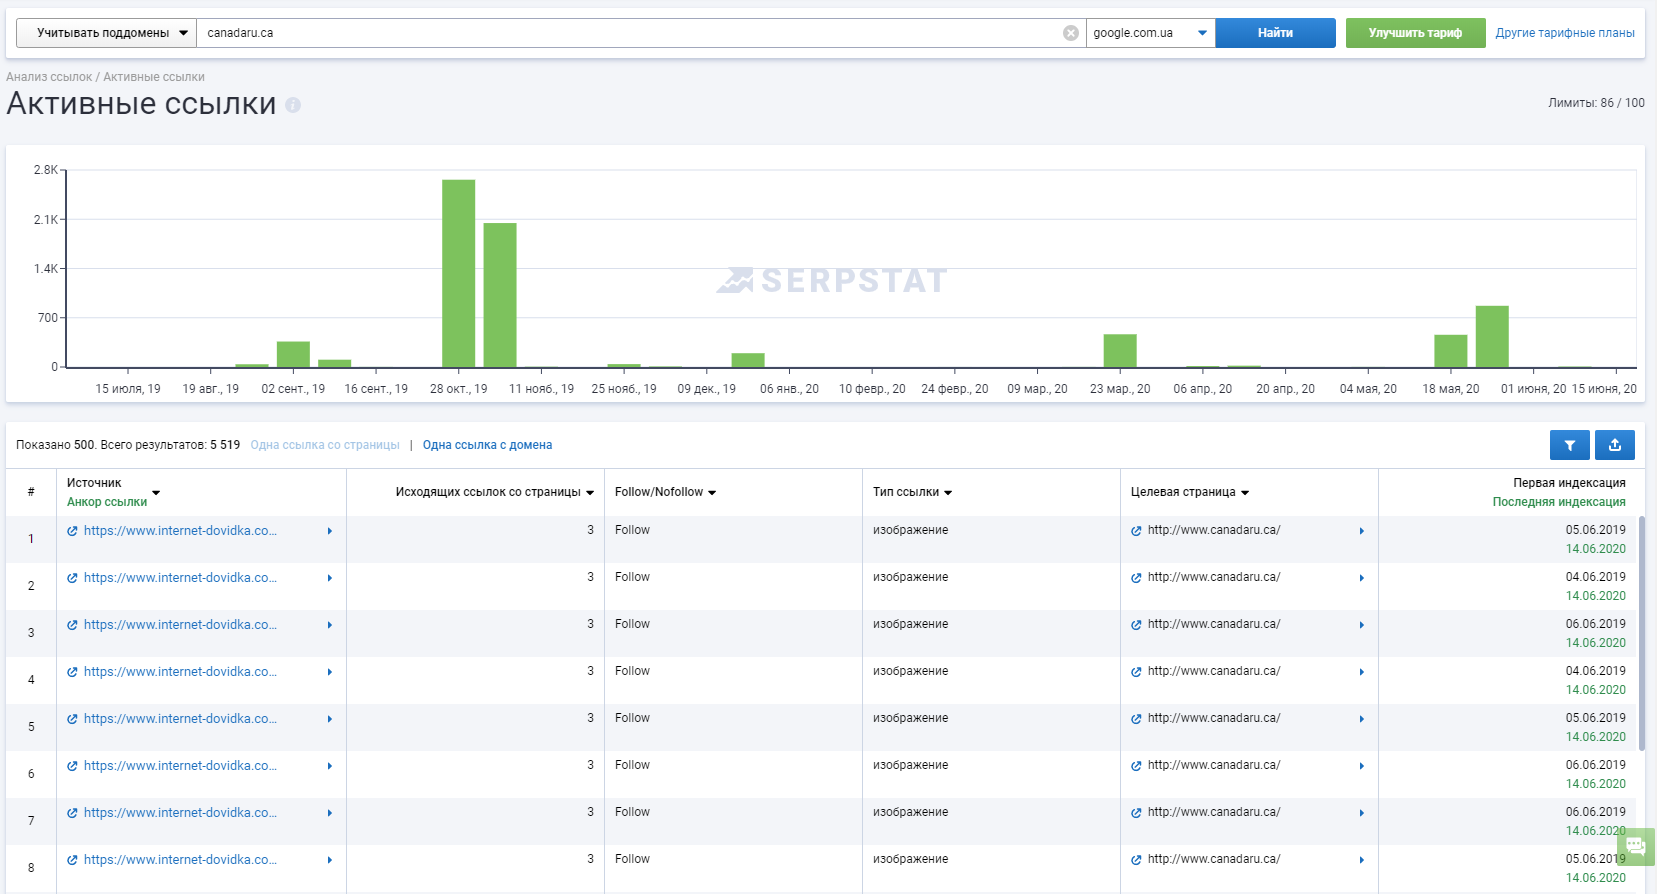Open the Другие тарифные планы link

[1565, 33]
